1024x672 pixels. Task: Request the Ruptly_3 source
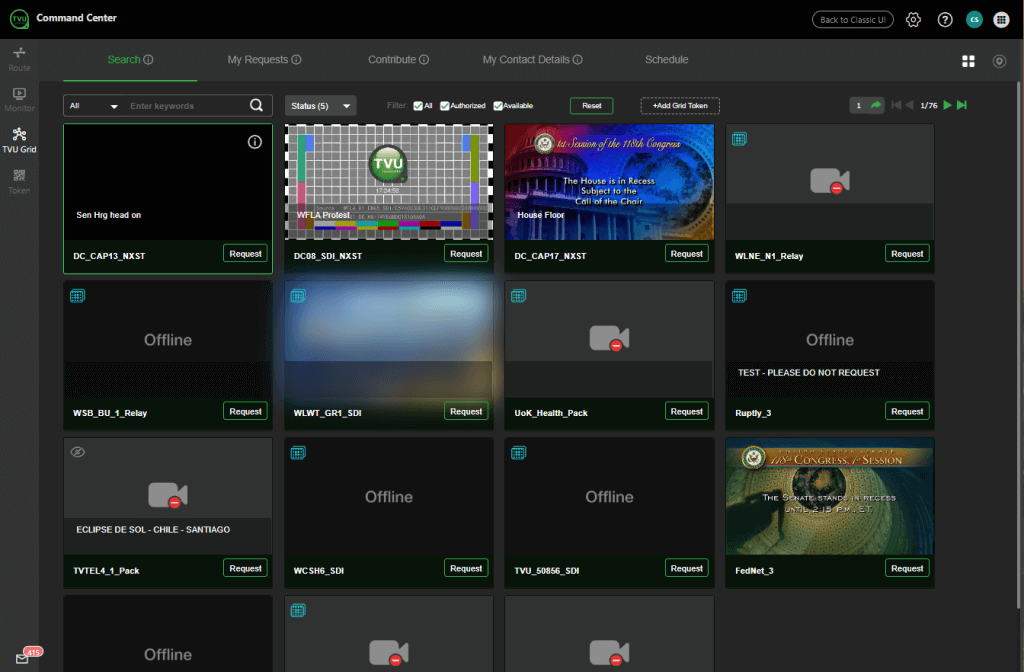coord(907,411)
